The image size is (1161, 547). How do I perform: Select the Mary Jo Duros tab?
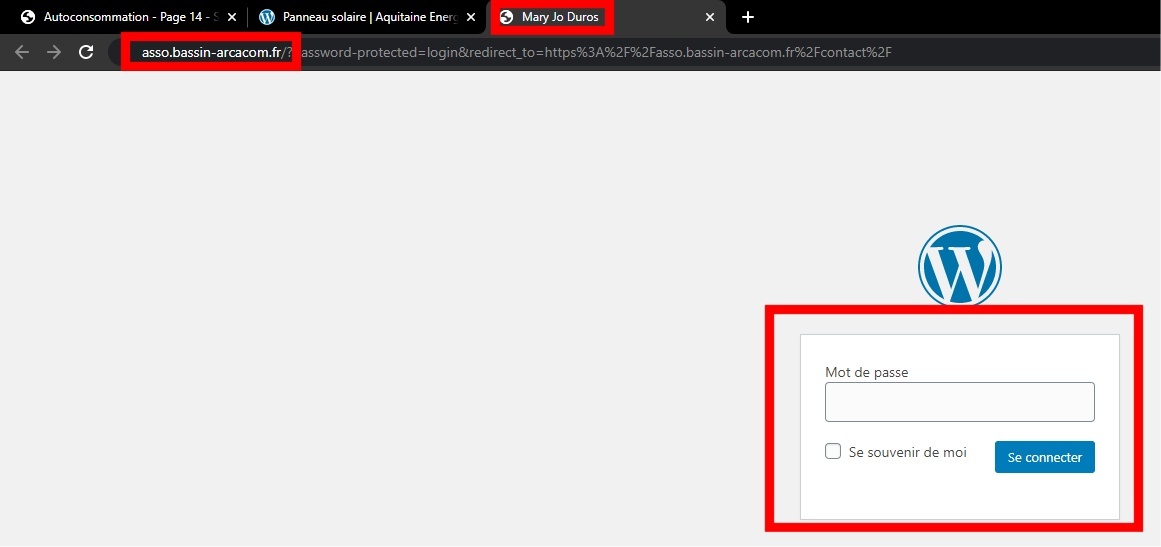click(607, 17)
